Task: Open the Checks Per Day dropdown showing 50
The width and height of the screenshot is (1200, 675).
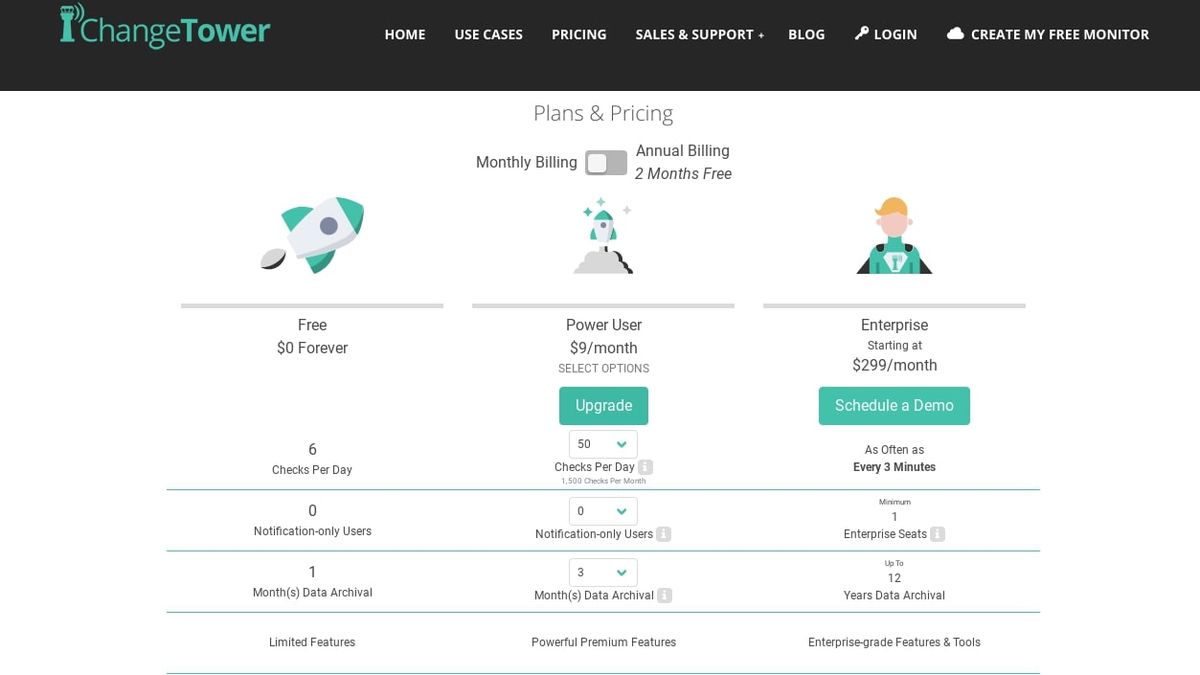Action: 603,443
